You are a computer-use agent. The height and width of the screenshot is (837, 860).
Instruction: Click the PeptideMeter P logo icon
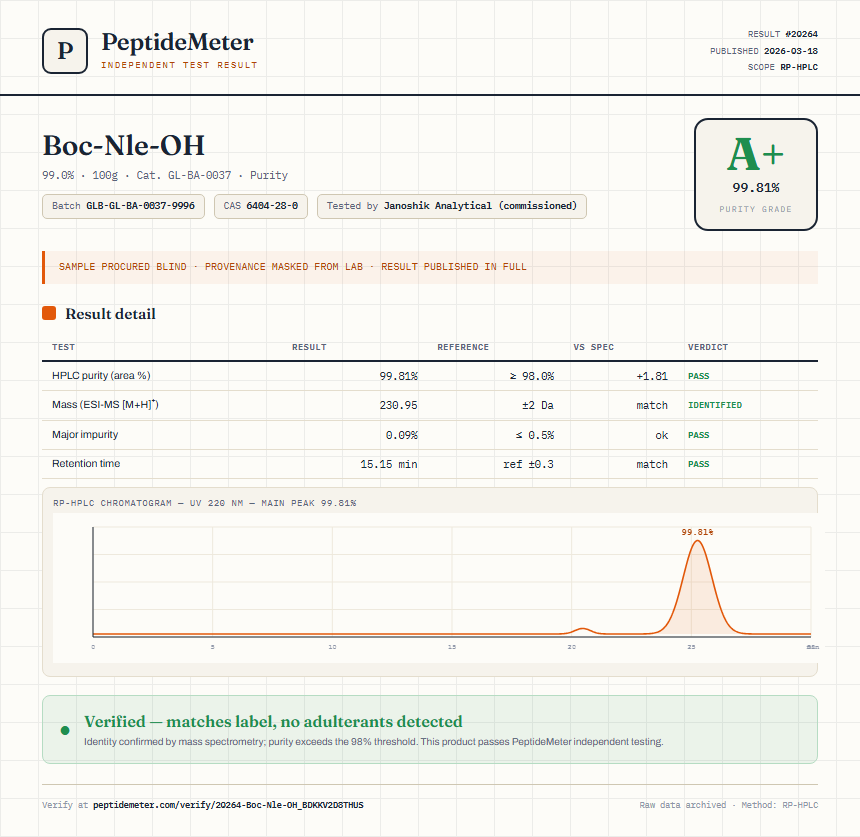tap(65, 51)
